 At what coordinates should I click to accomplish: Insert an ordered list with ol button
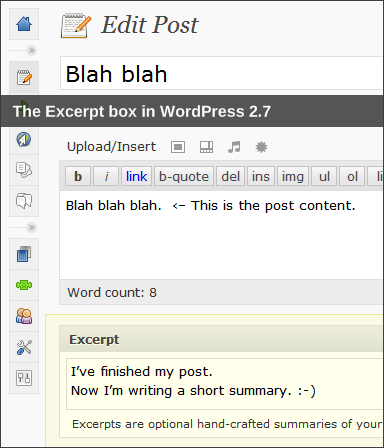point(352,176)
